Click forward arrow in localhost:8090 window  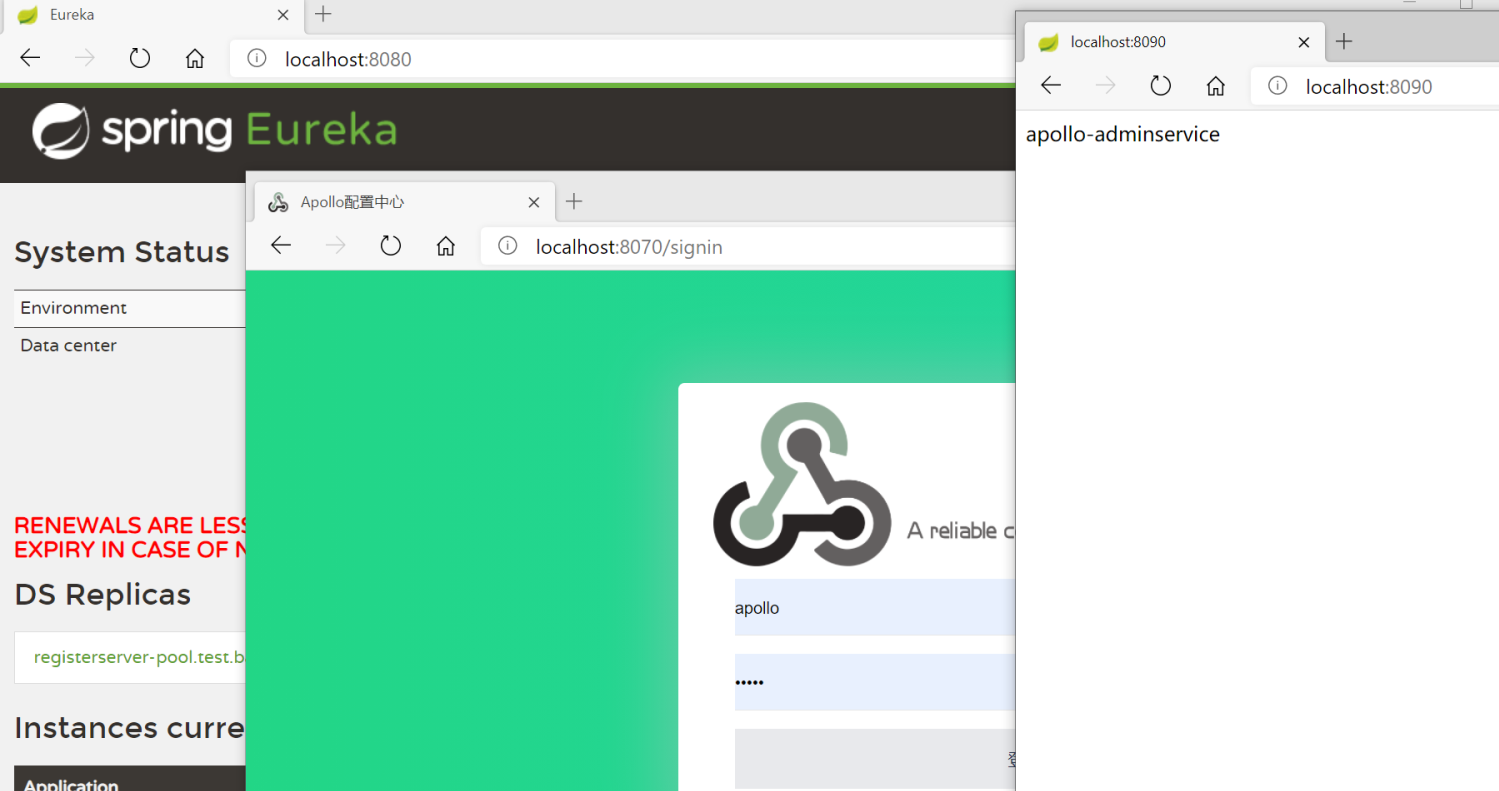click(1106, 85)
